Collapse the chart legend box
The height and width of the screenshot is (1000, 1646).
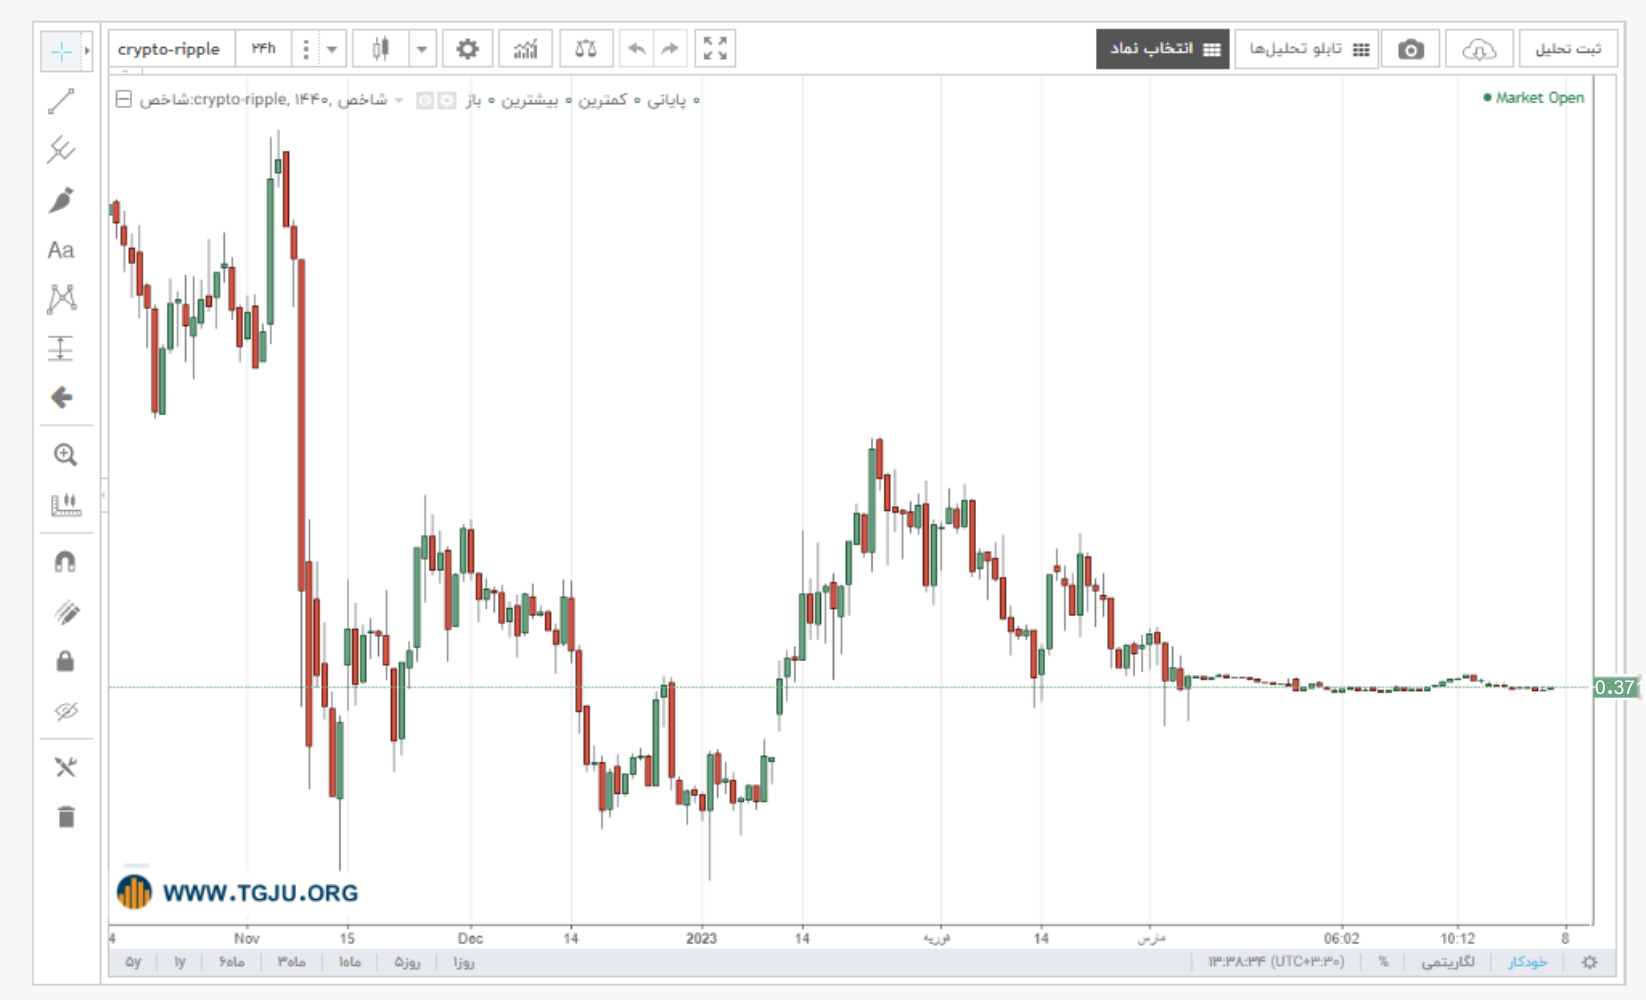pos(123,99)
